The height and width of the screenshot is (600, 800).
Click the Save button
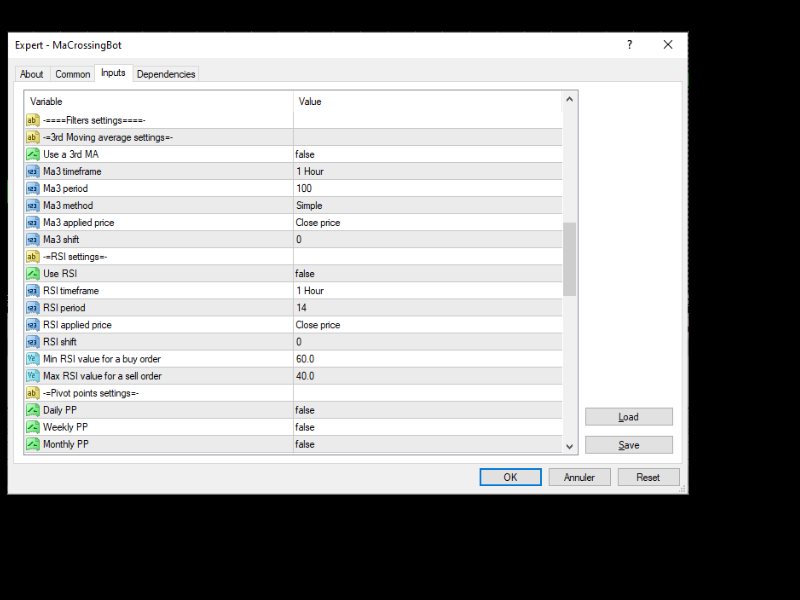pos(629,445)
